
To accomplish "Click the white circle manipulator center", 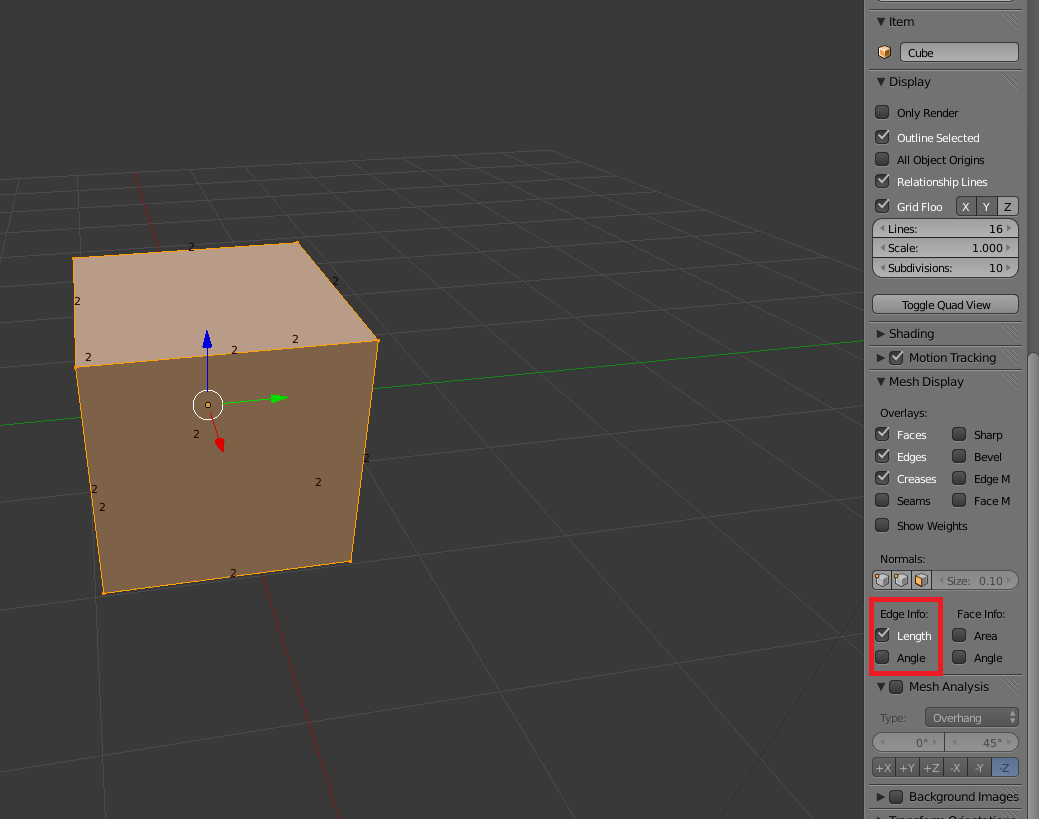I will tap(207, 405).
